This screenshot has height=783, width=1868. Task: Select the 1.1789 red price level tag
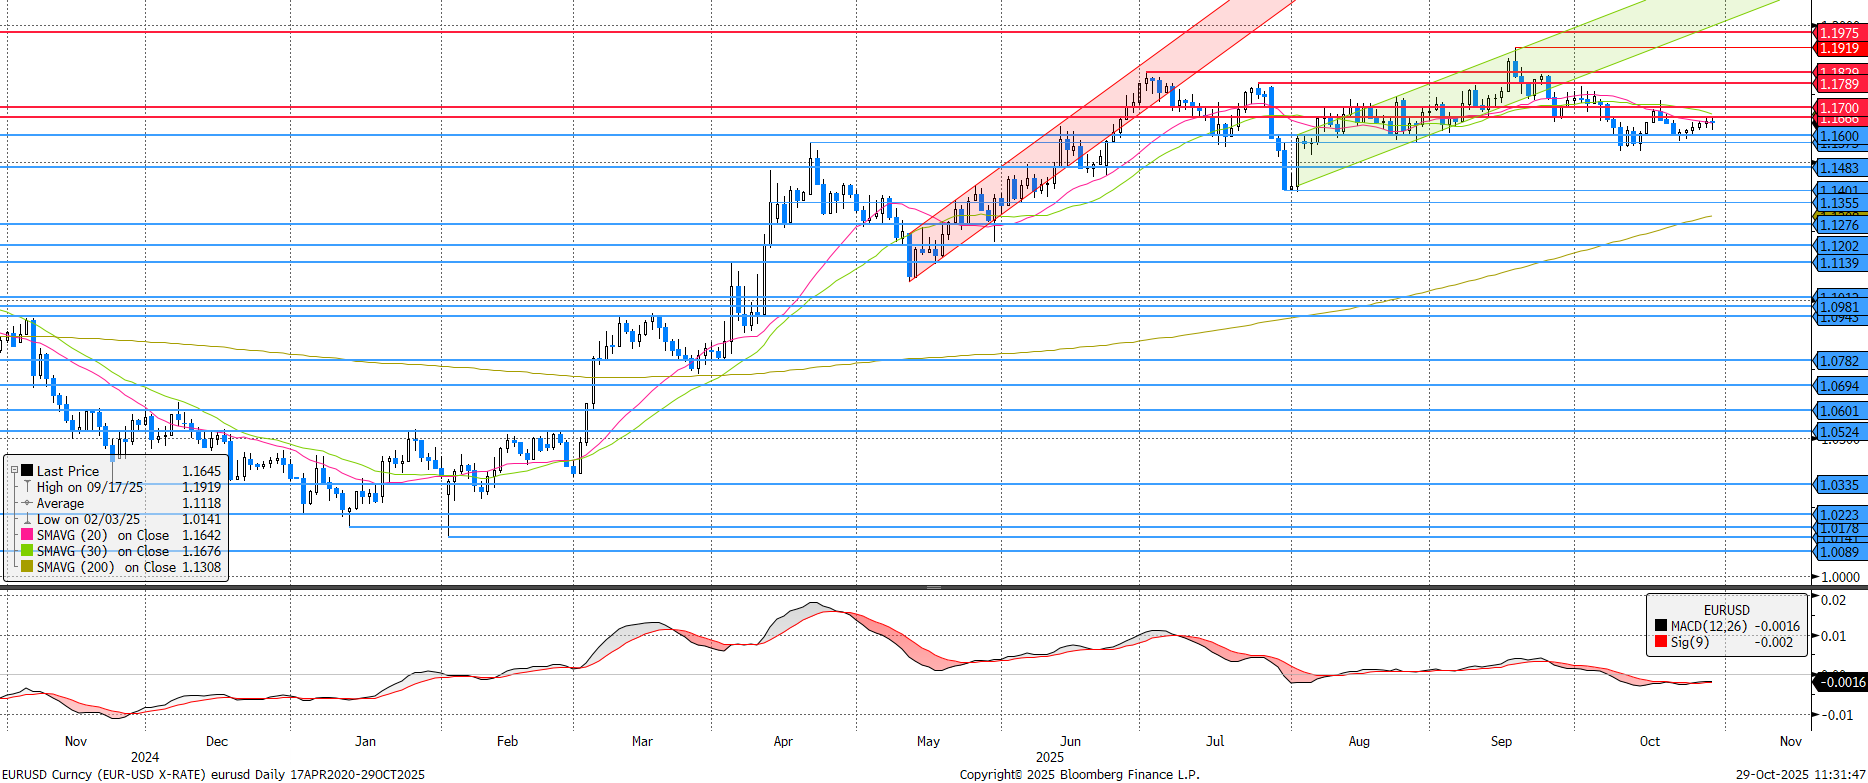coord(1838,85)
